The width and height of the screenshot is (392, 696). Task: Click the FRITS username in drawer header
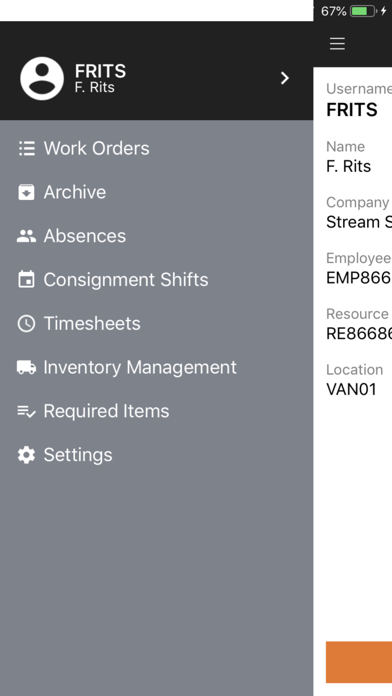(100, 71)
